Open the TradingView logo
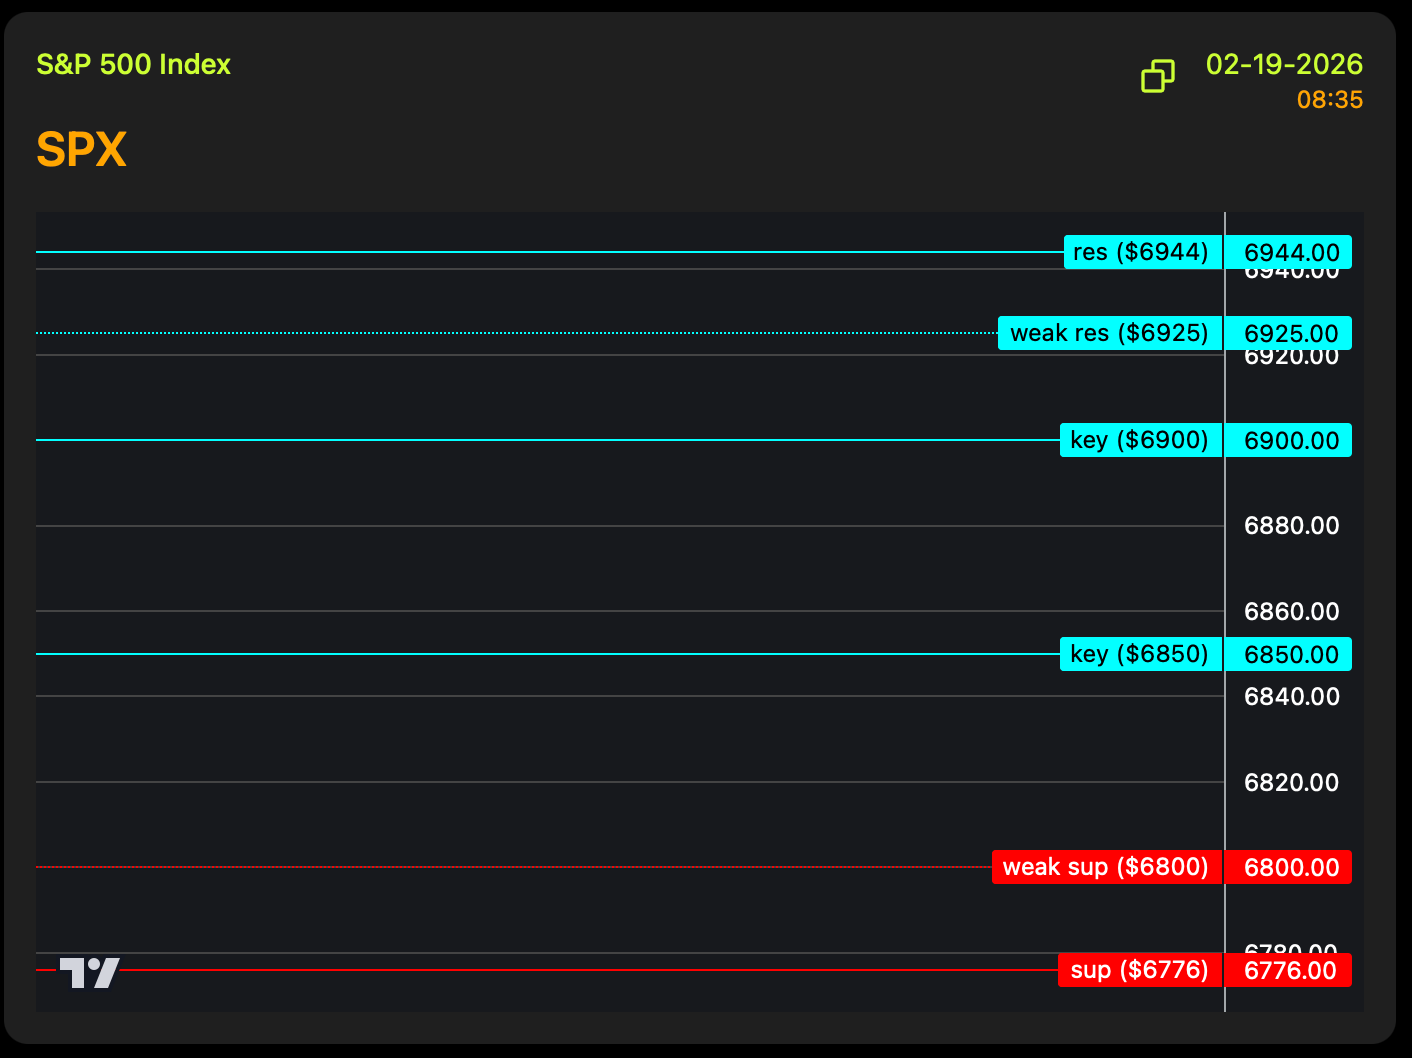 coord(89,972)
